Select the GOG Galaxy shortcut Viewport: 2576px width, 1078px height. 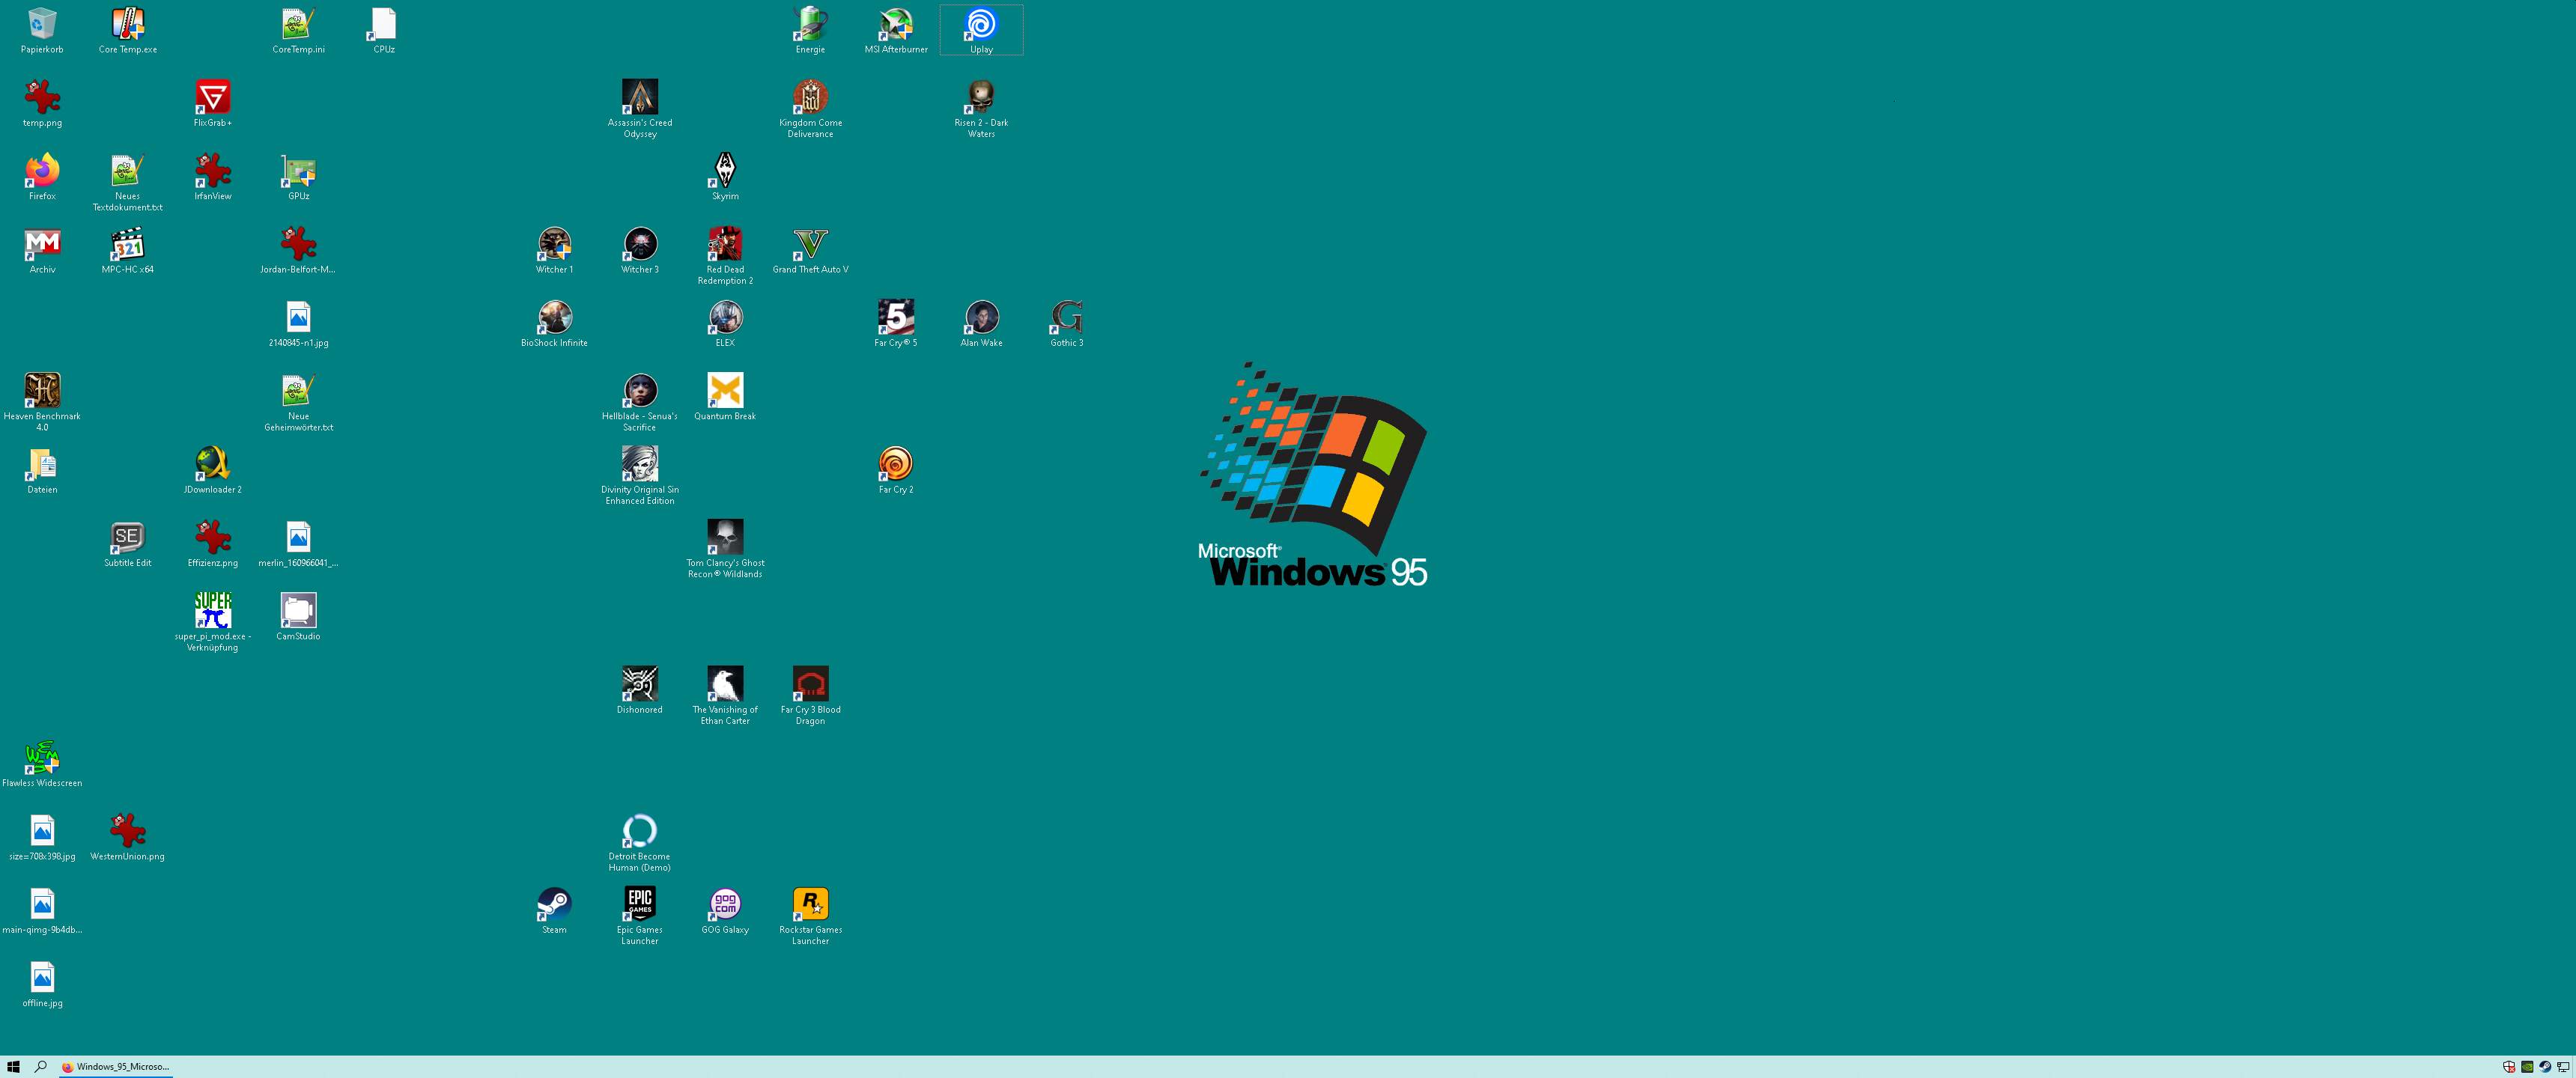point(725,906)
